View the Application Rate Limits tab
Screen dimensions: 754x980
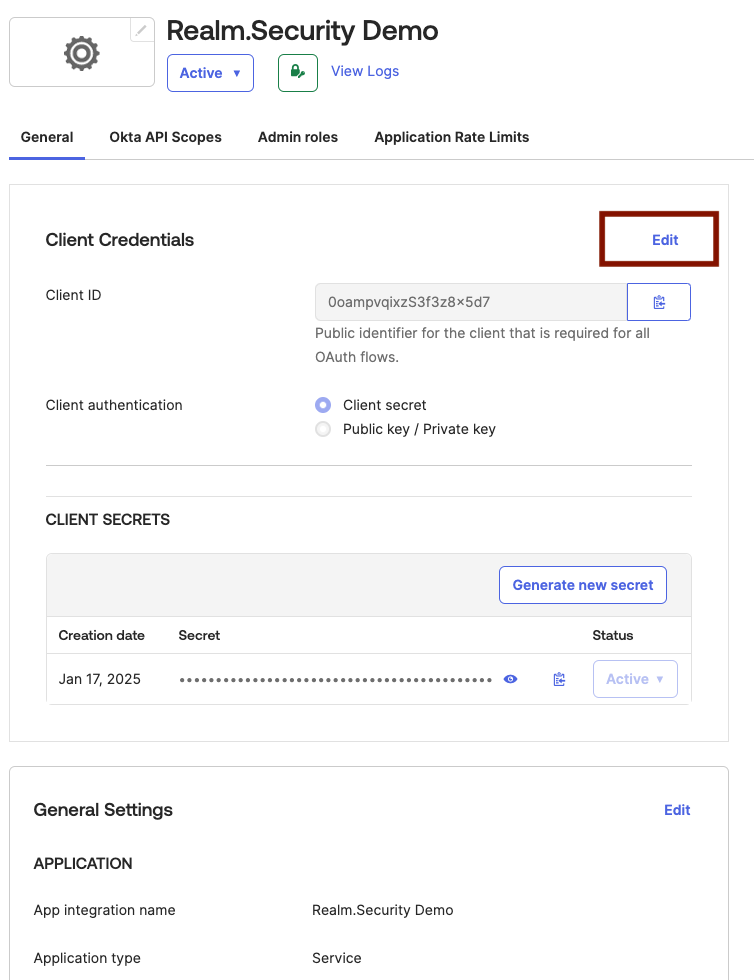pos(451,137)
